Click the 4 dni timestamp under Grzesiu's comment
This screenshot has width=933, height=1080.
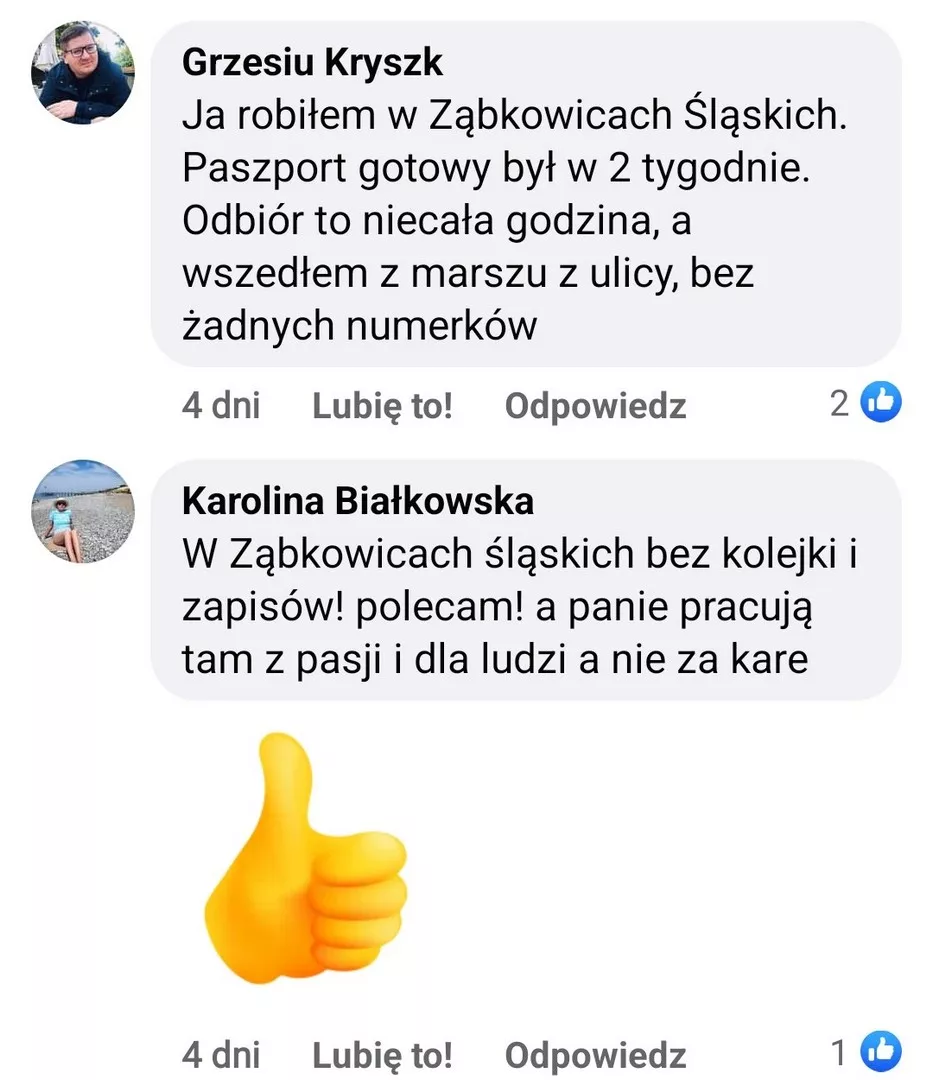[x=221, y=405]
